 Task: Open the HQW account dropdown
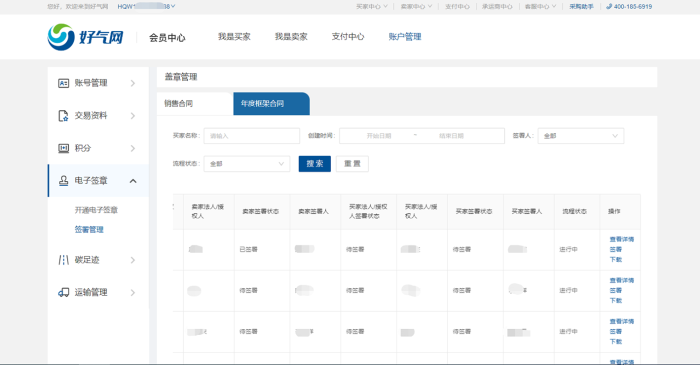146,7
